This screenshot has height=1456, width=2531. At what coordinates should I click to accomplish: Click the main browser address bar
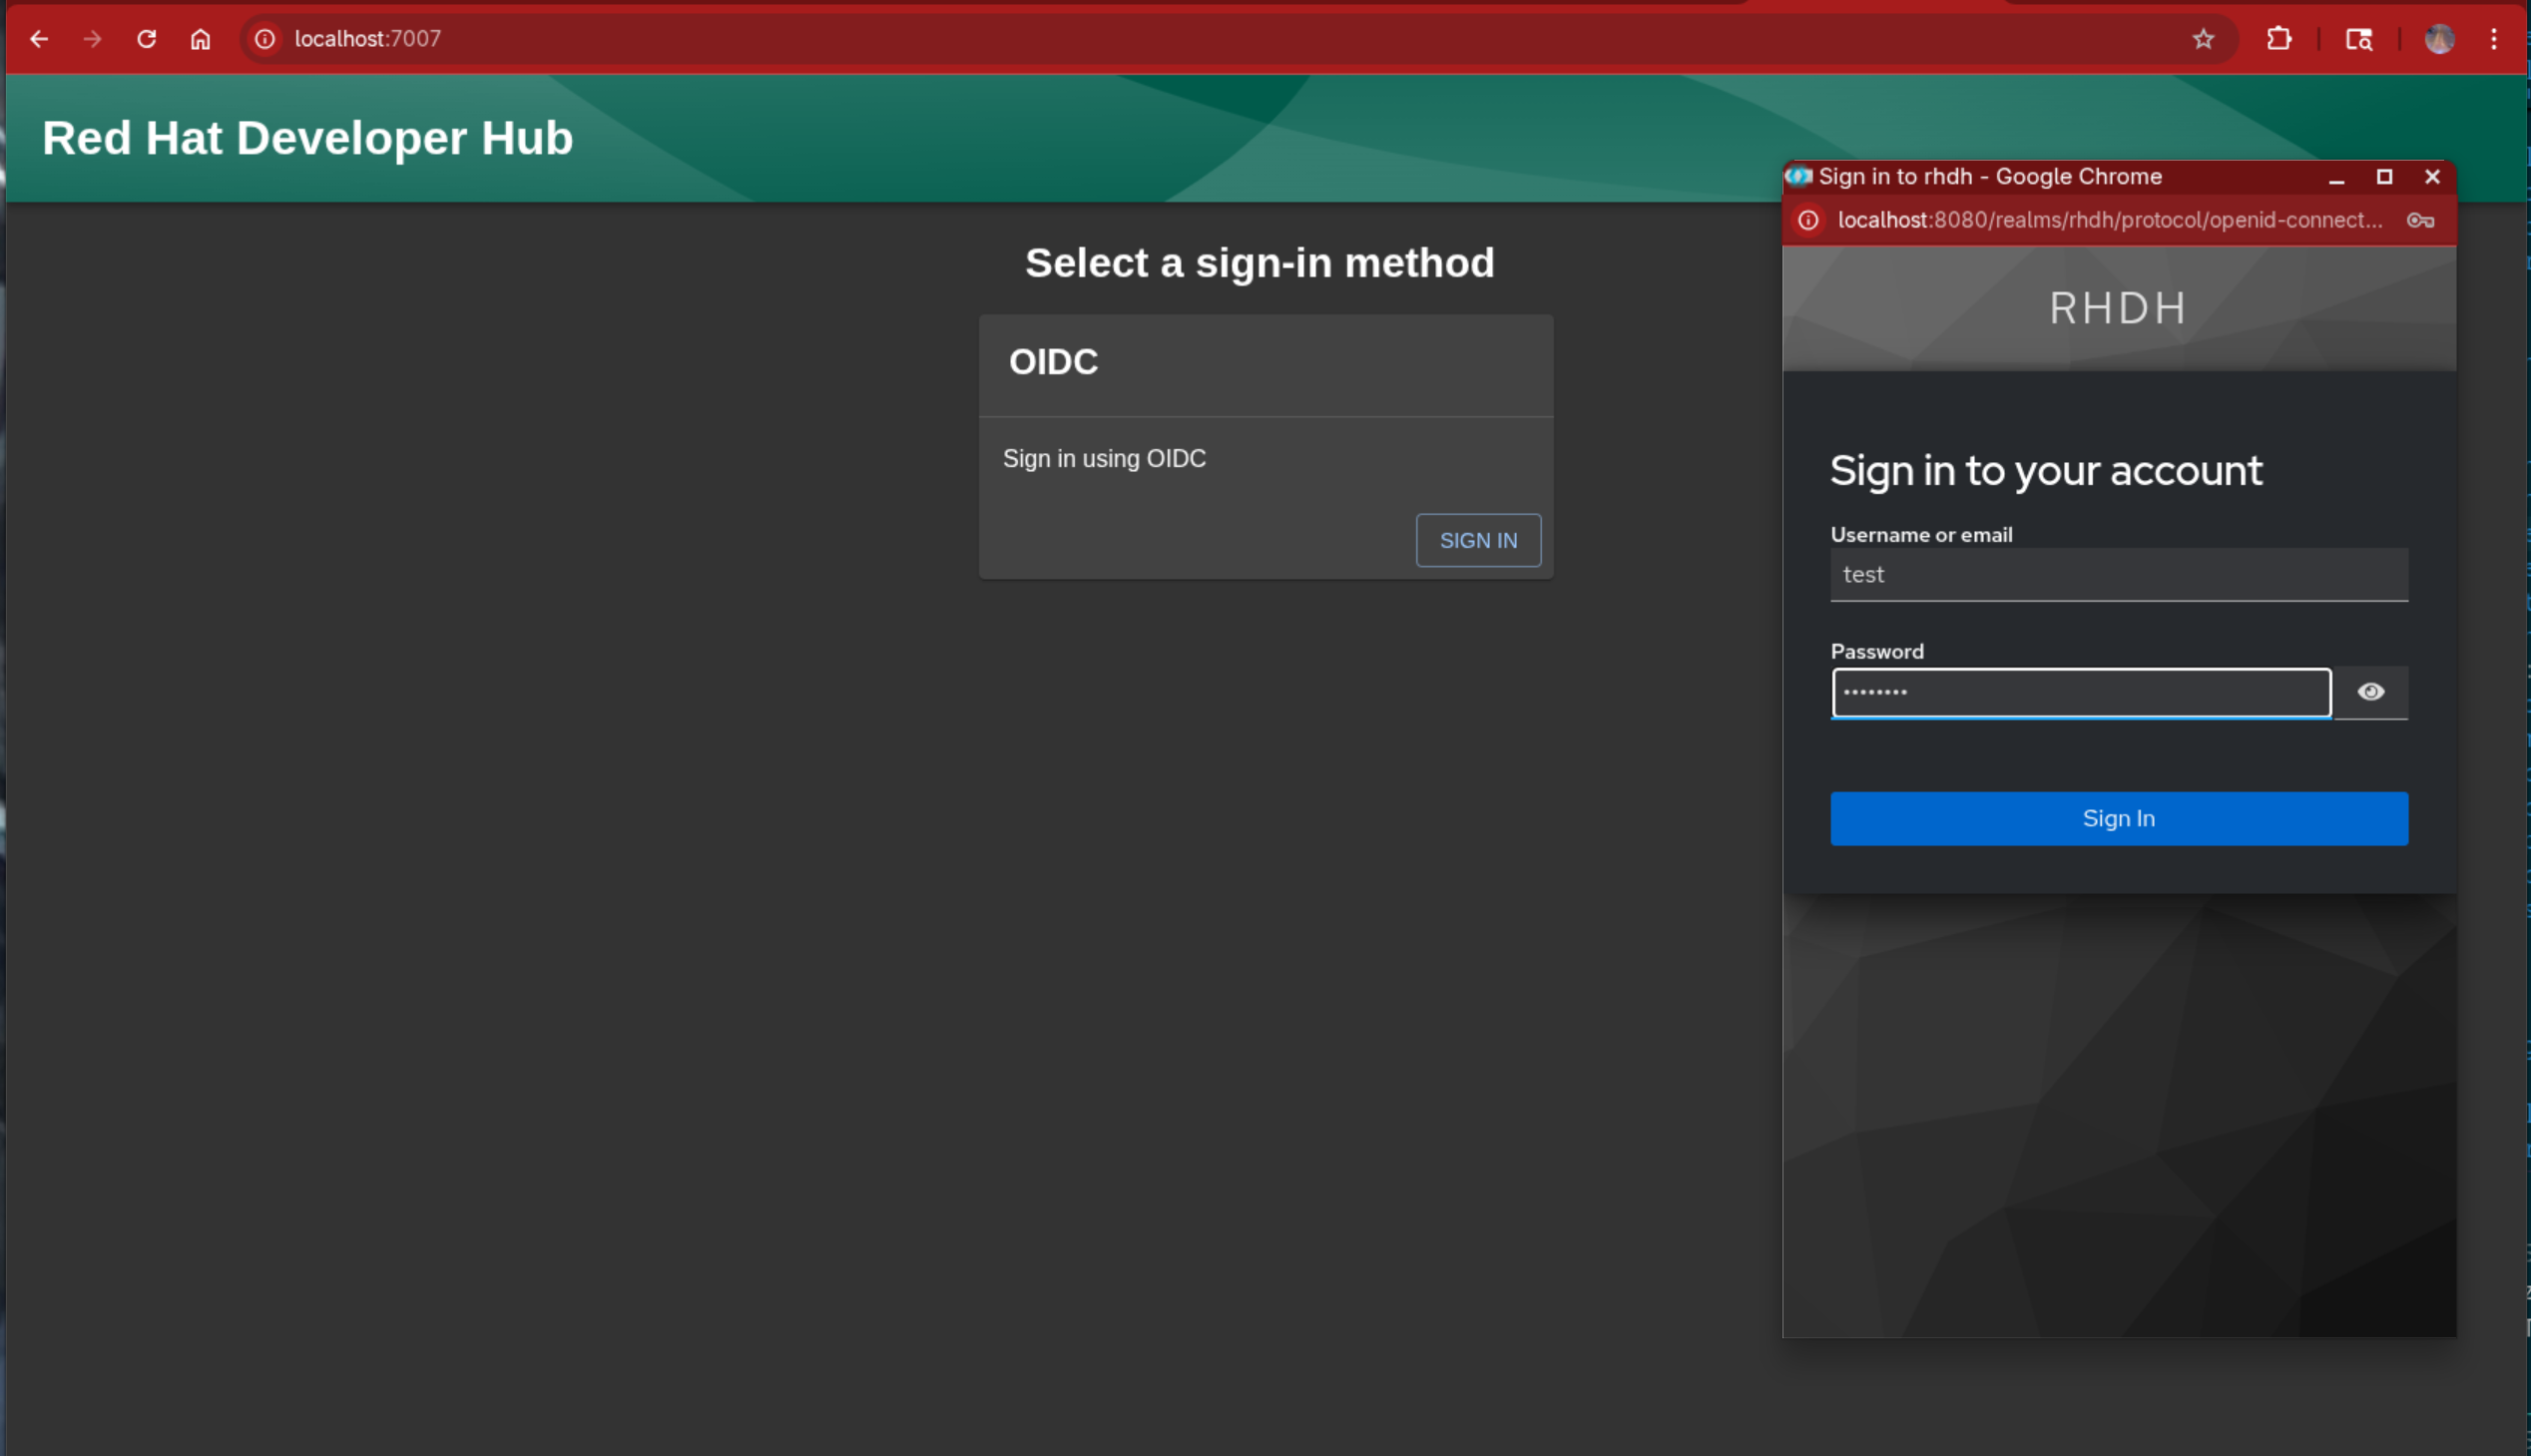tap(1200, 39)
